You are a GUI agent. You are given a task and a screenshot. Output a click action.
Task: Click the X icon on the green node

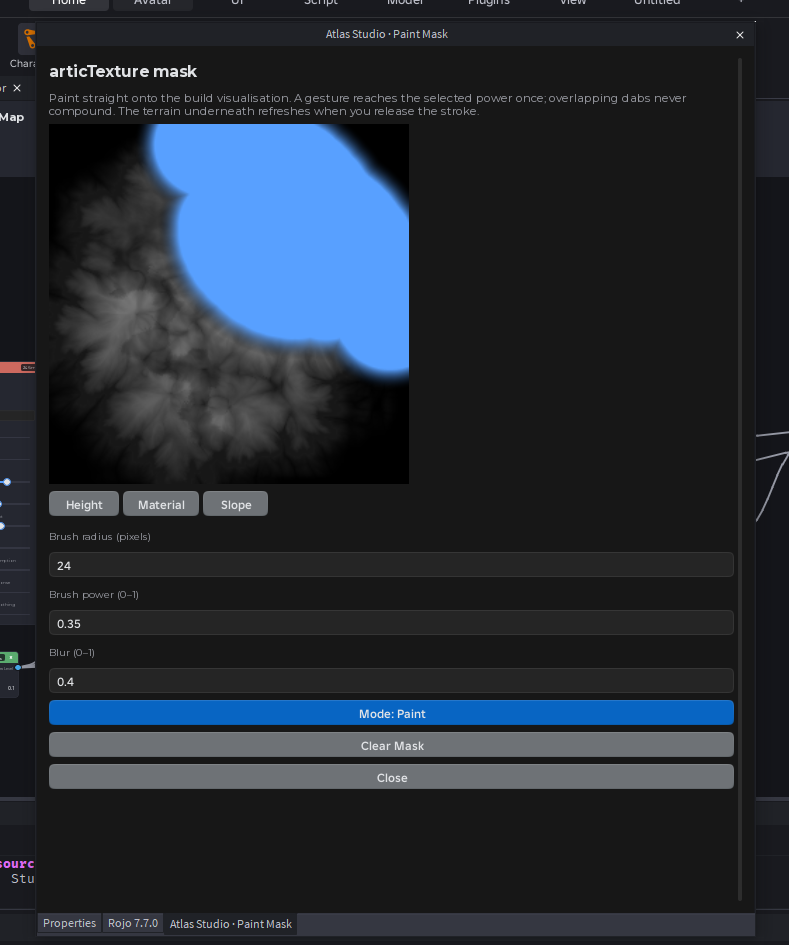click(11, 658)
